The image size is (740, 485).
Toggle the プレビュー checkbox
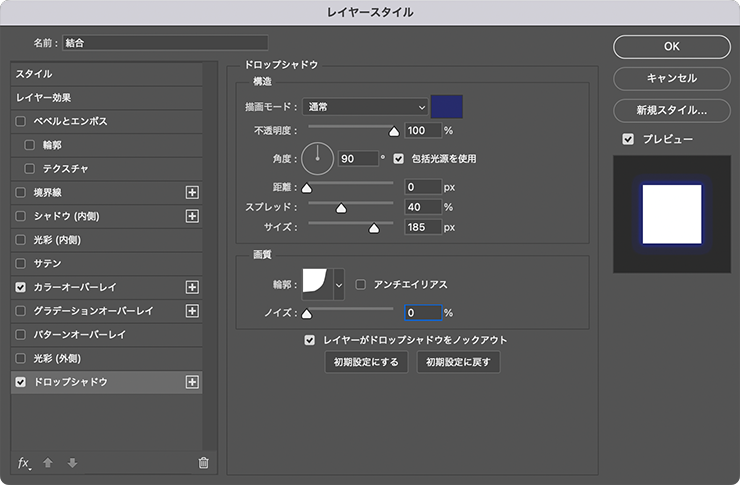628,139
